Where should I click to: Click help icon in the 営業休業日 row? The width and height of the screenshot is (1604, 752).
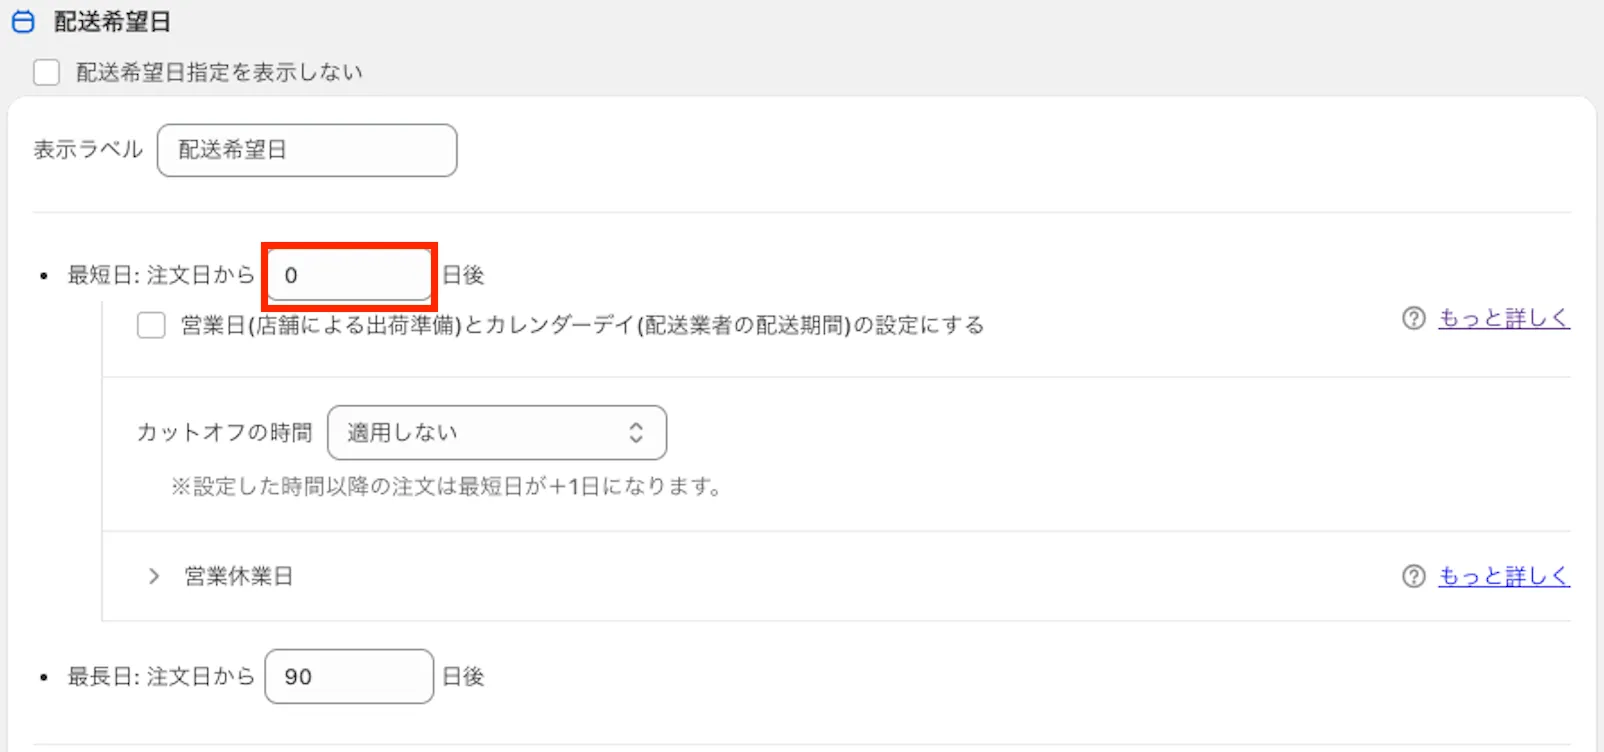pos(1413,577)
